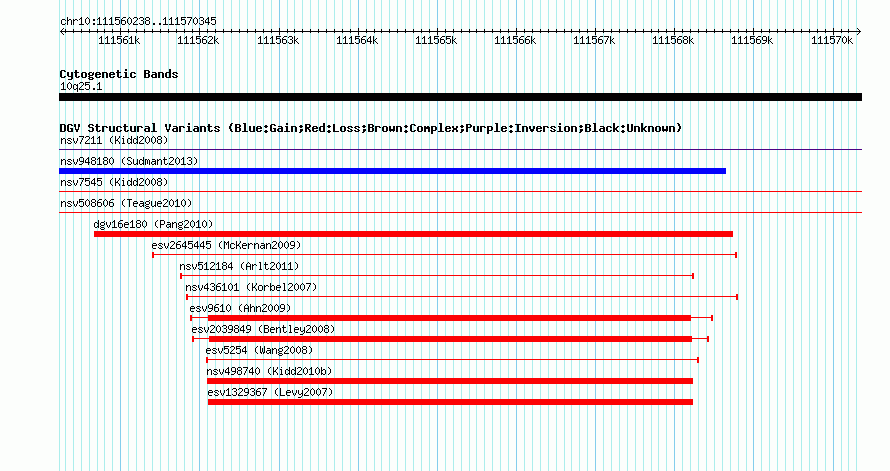890x471 pixels.
Task: Select the thick red dgv16e180 loss bar
Action: click(x=413, y=234)
